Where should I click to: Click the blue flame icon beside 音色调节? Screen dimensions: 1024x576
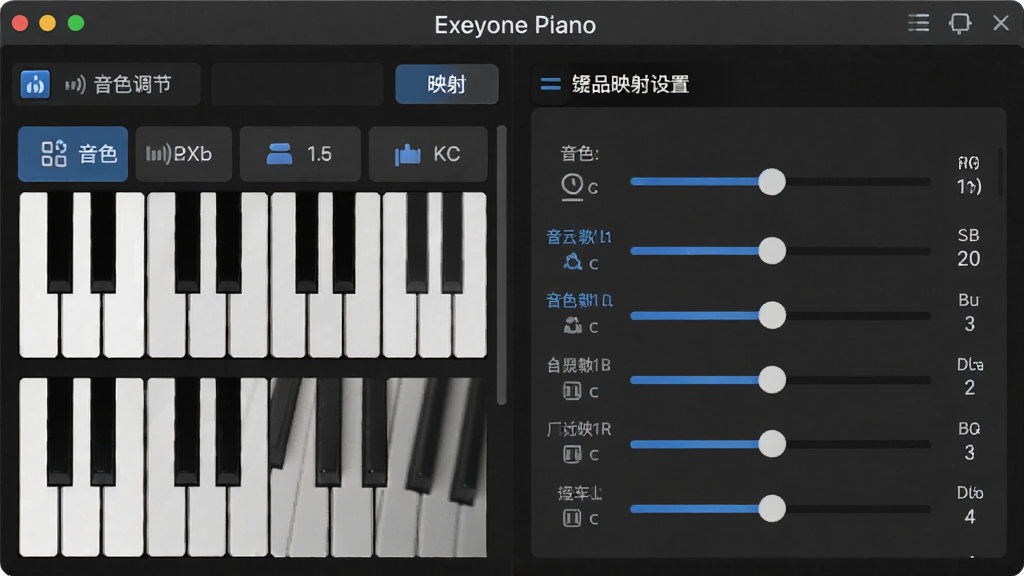pyautogui.click(x=35, y=84)
